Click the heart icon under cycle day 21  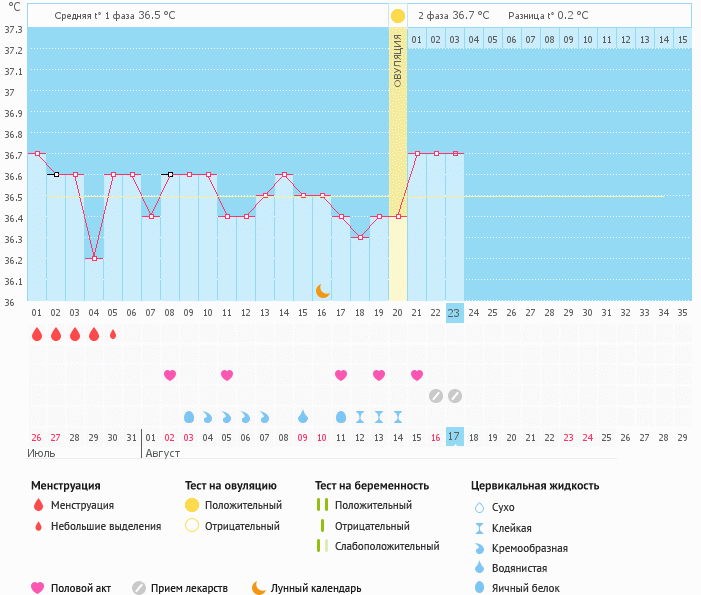pyautogui.click(x=417, y=375)
